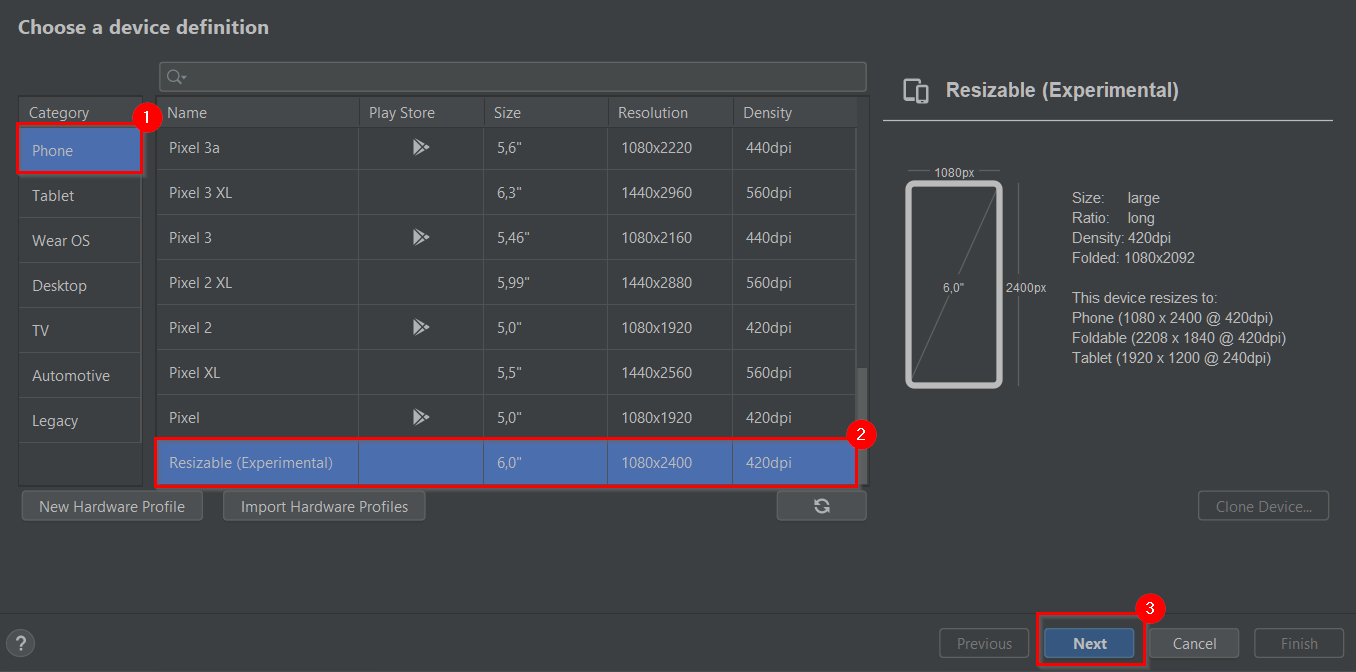This screenshot has width=1356, height=672.
Task: Click the magnifier icon in the search box
Action: tap(175, 77)
